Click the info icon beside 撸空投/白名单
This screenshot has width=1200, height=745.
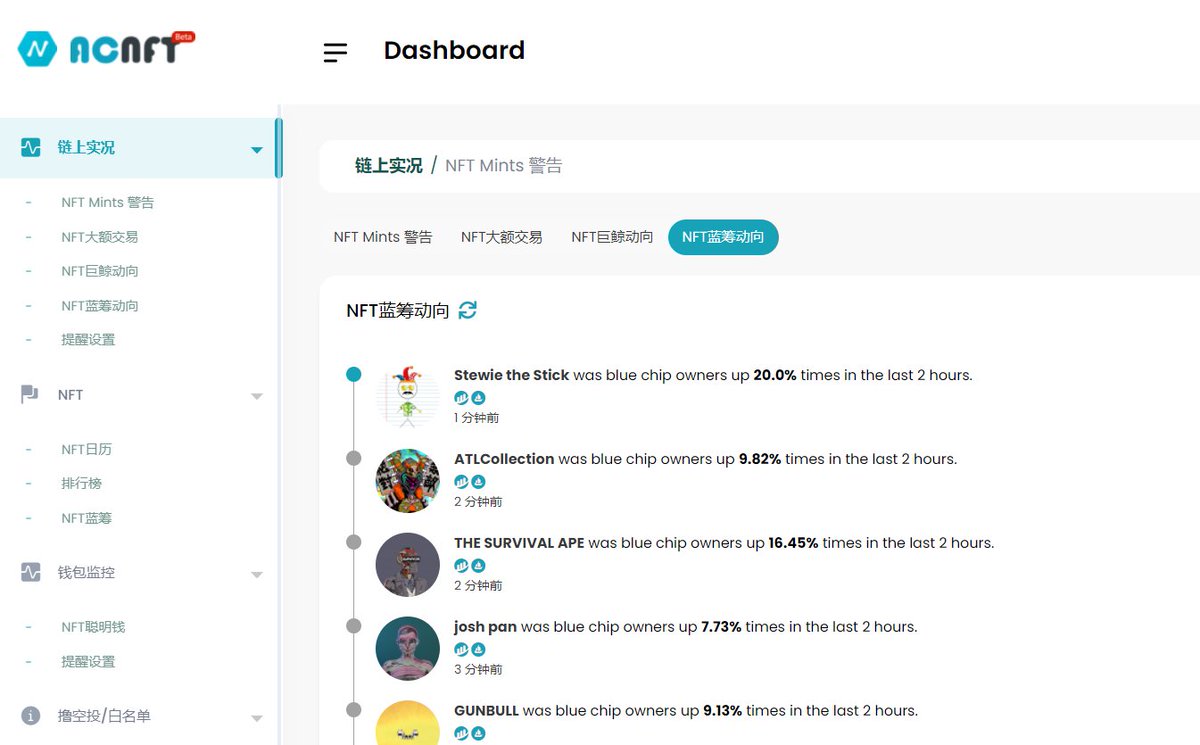[x=31, y=716]
